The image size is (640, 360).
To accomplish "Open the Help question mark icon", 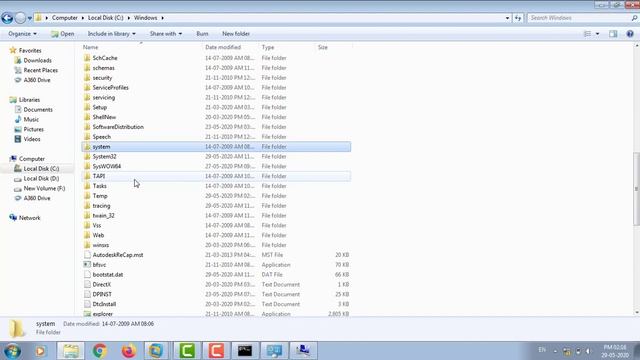I will (630, 34).
